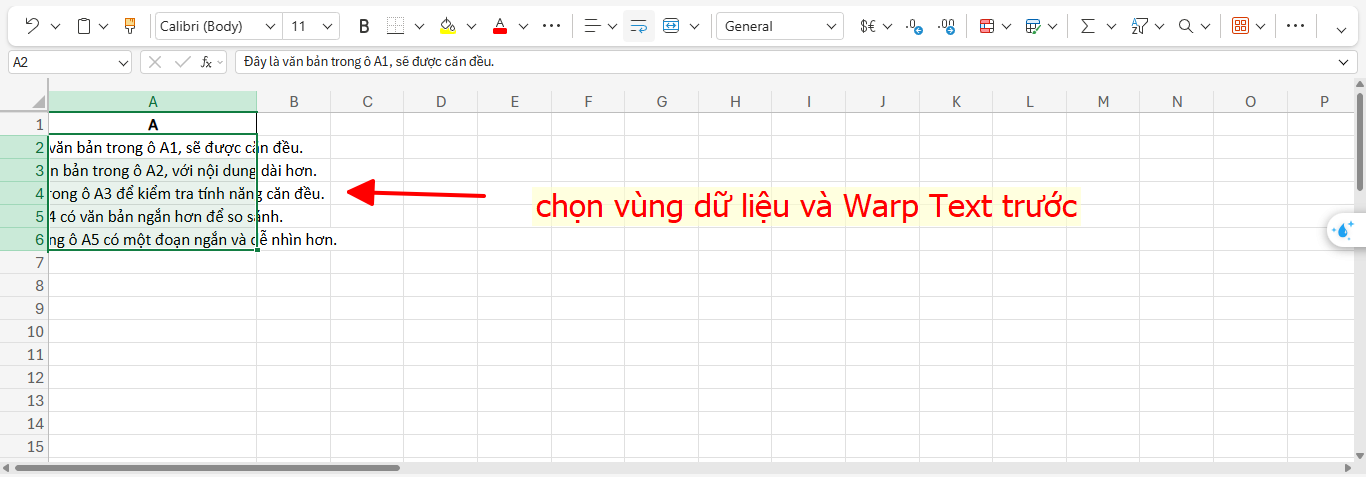Click the Decrease Decimal icon
The width and height of the screenshot is (1366, 477).
point(914,26)
